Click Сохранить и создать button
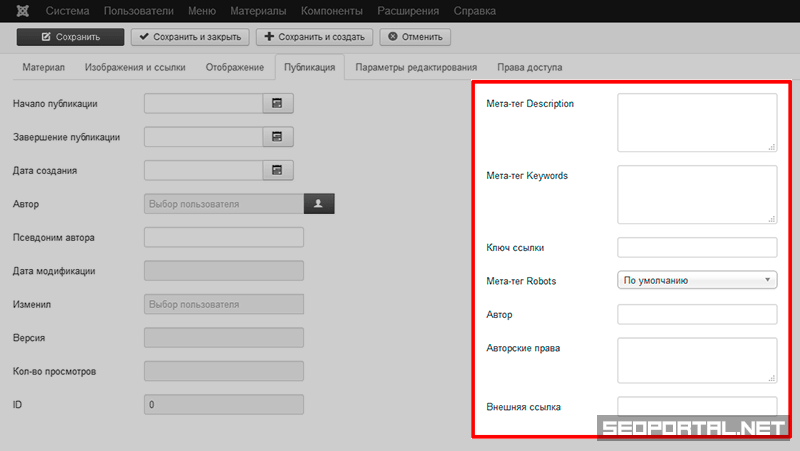Image resolution: width=800 pixels, height=451 pixels. (x=314, y=37)
